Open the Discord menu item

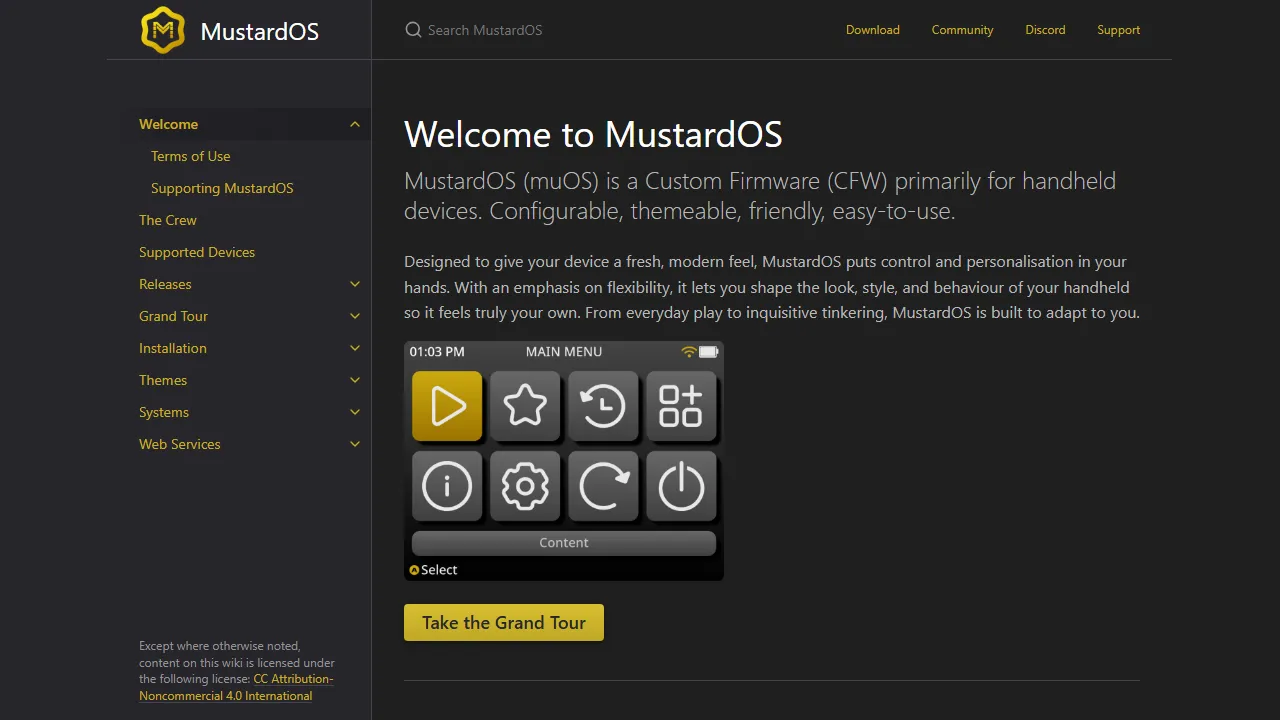coord(1045,30)
